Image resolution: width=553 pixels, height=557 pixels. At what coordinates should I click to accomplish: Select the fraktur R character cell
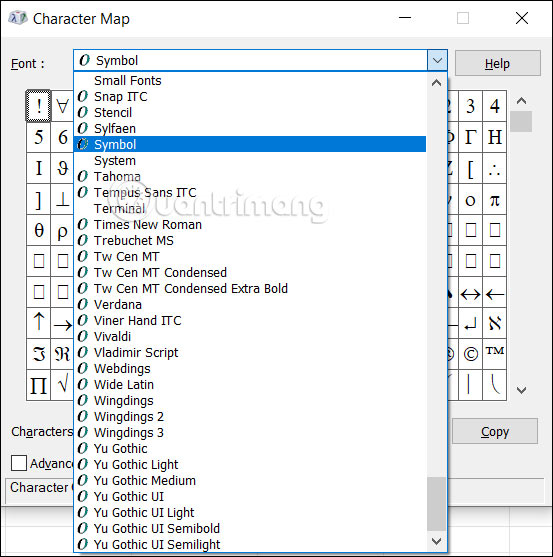(x=63, y=354)
